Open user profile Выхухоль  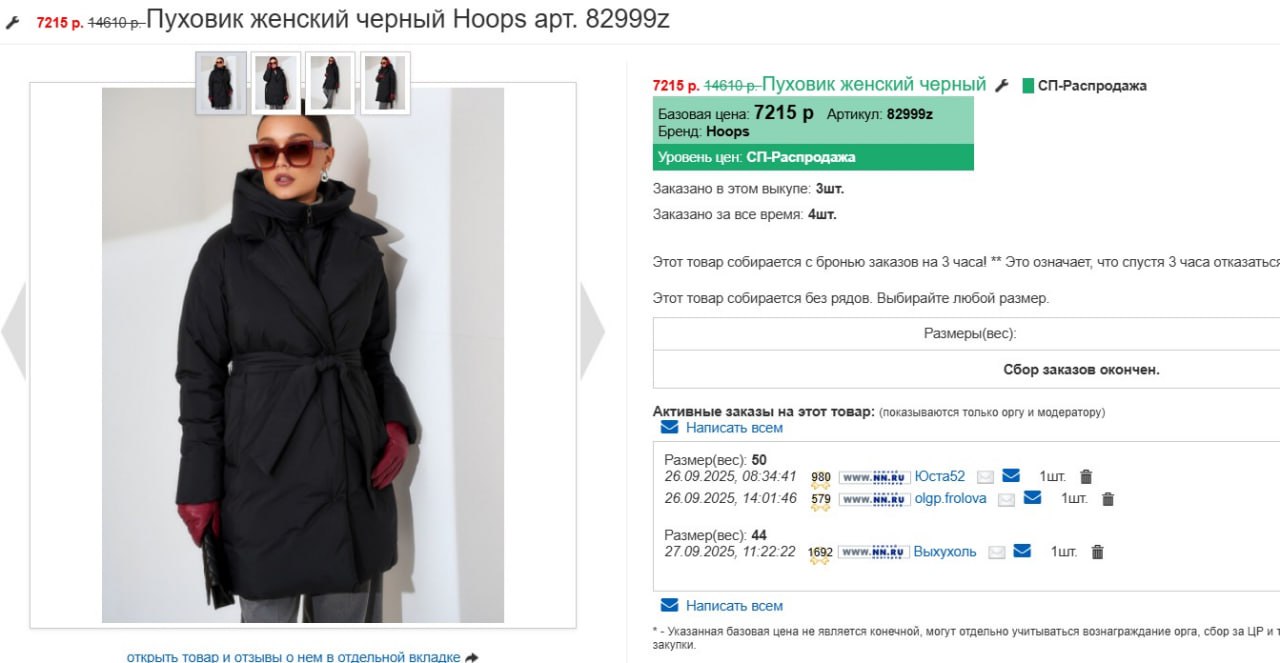[x=945, y=551]
